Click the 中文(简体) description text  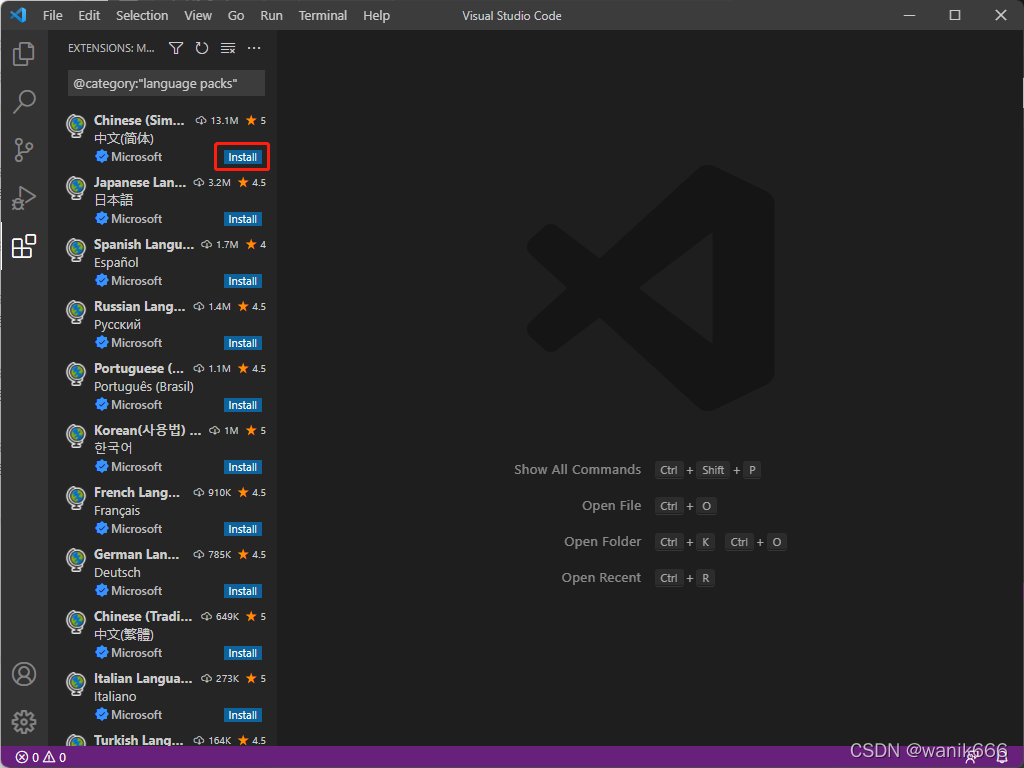124,138
